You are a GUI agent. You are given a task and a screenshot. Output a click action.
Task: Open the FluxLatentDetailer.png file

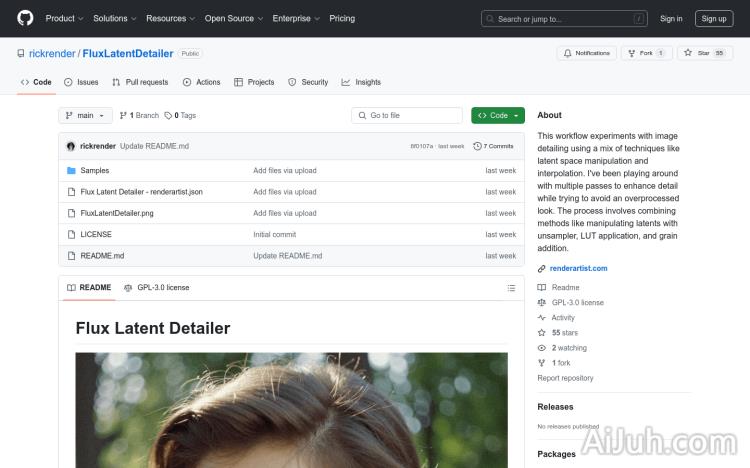117,213
